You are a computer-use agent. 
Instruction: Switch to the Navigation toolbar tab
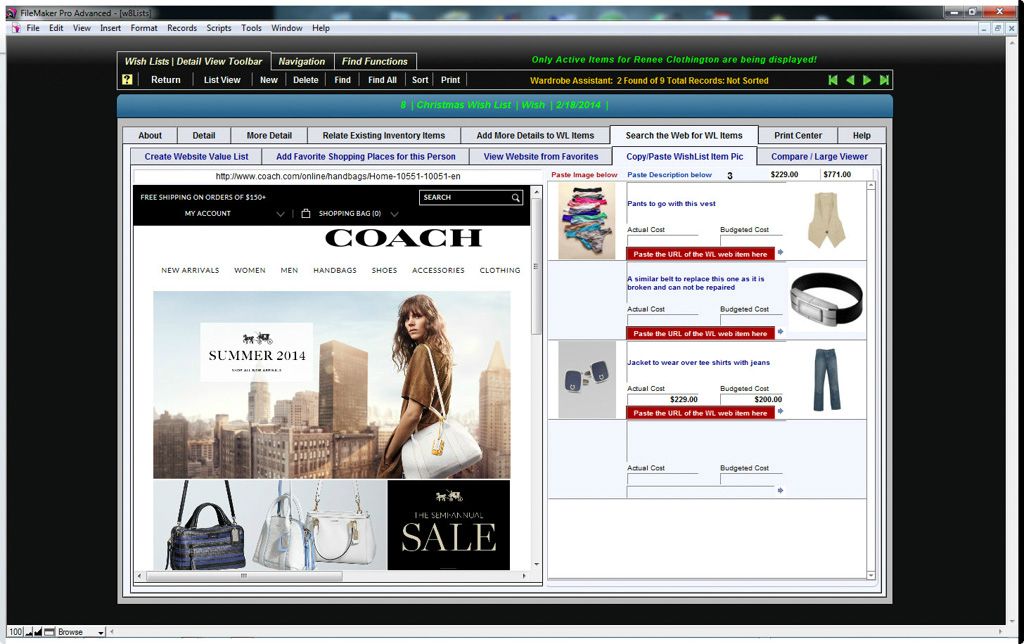(302, 61)
